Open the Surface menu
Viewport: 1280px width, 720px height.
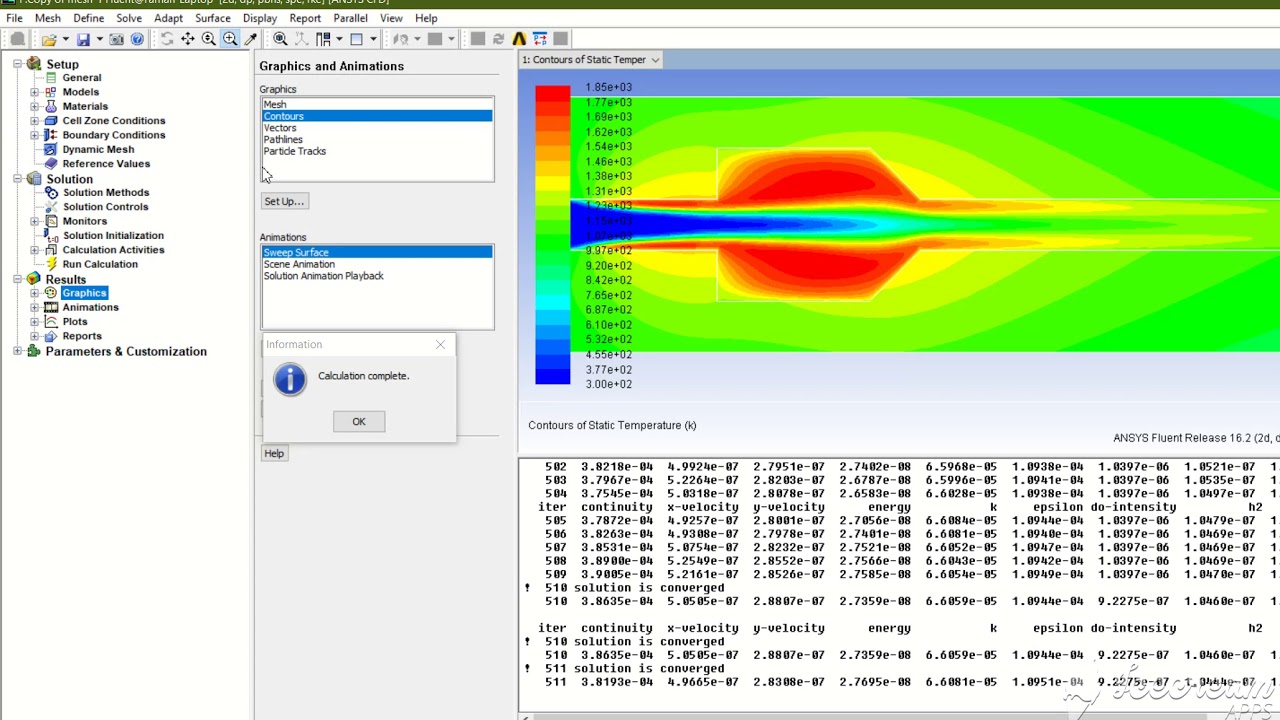[213, 18]
